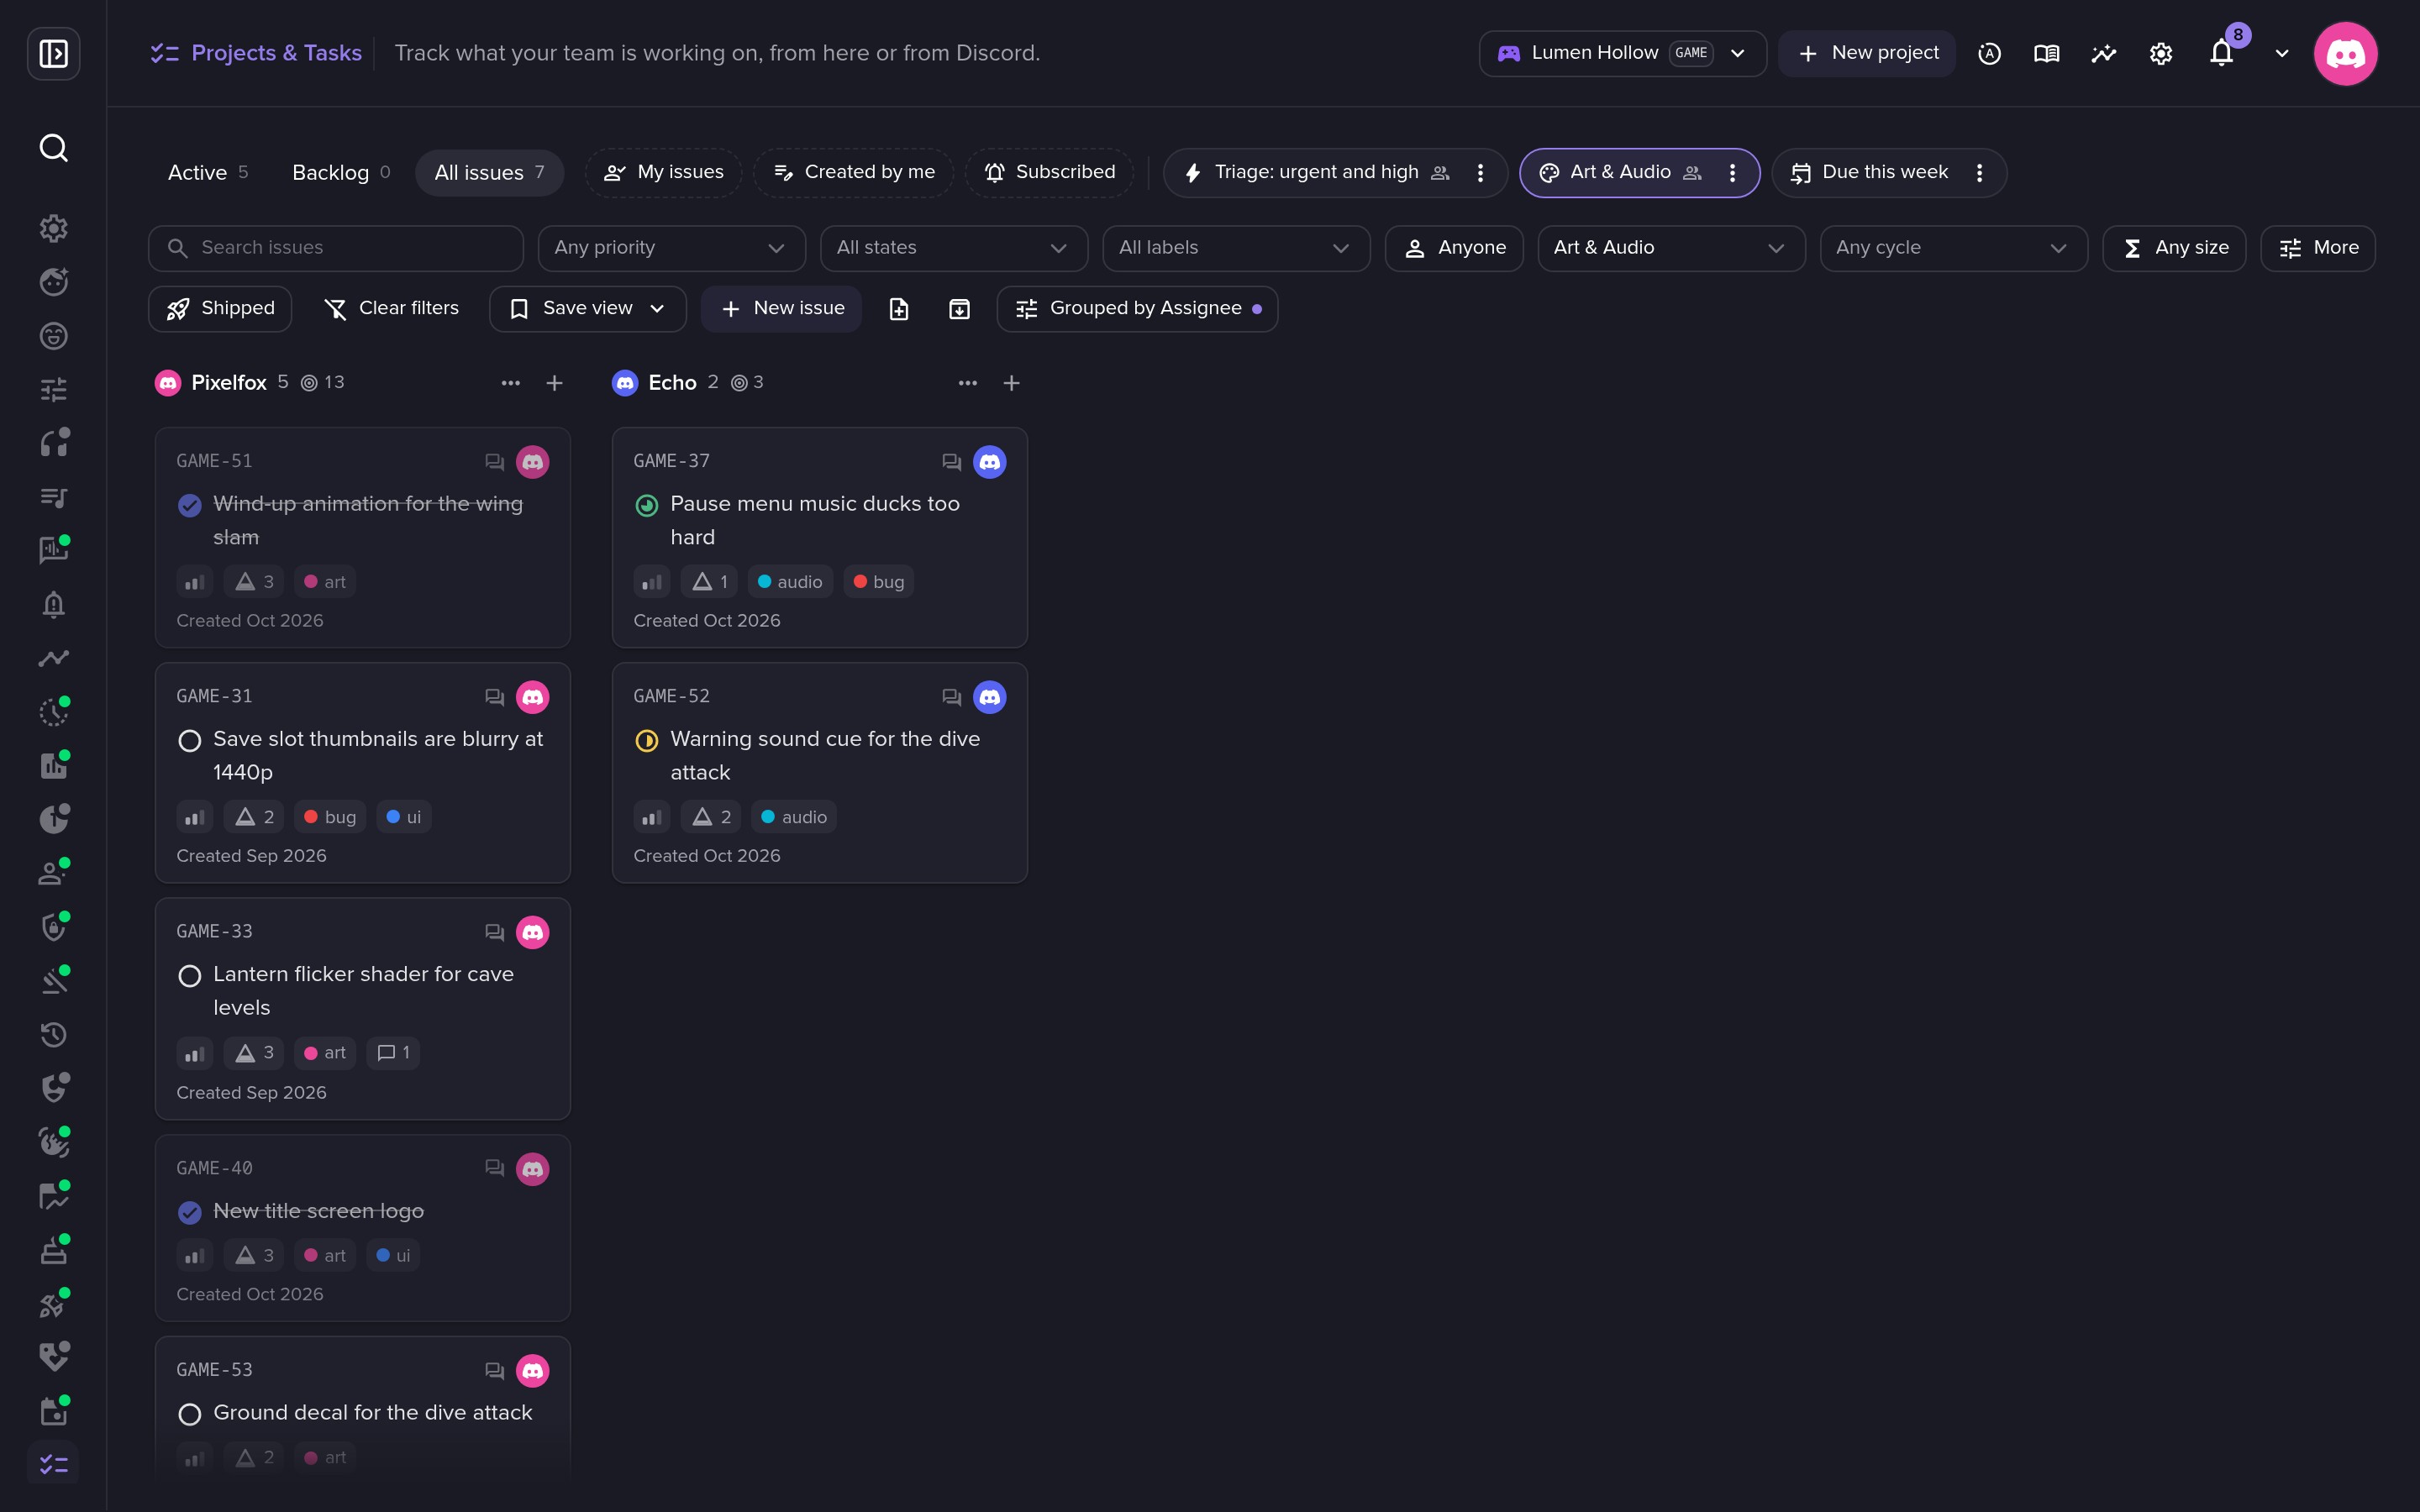Open comments on GAME-37 card
This screenshot has width=2420, height=1512.
click(x=951, y=462)
